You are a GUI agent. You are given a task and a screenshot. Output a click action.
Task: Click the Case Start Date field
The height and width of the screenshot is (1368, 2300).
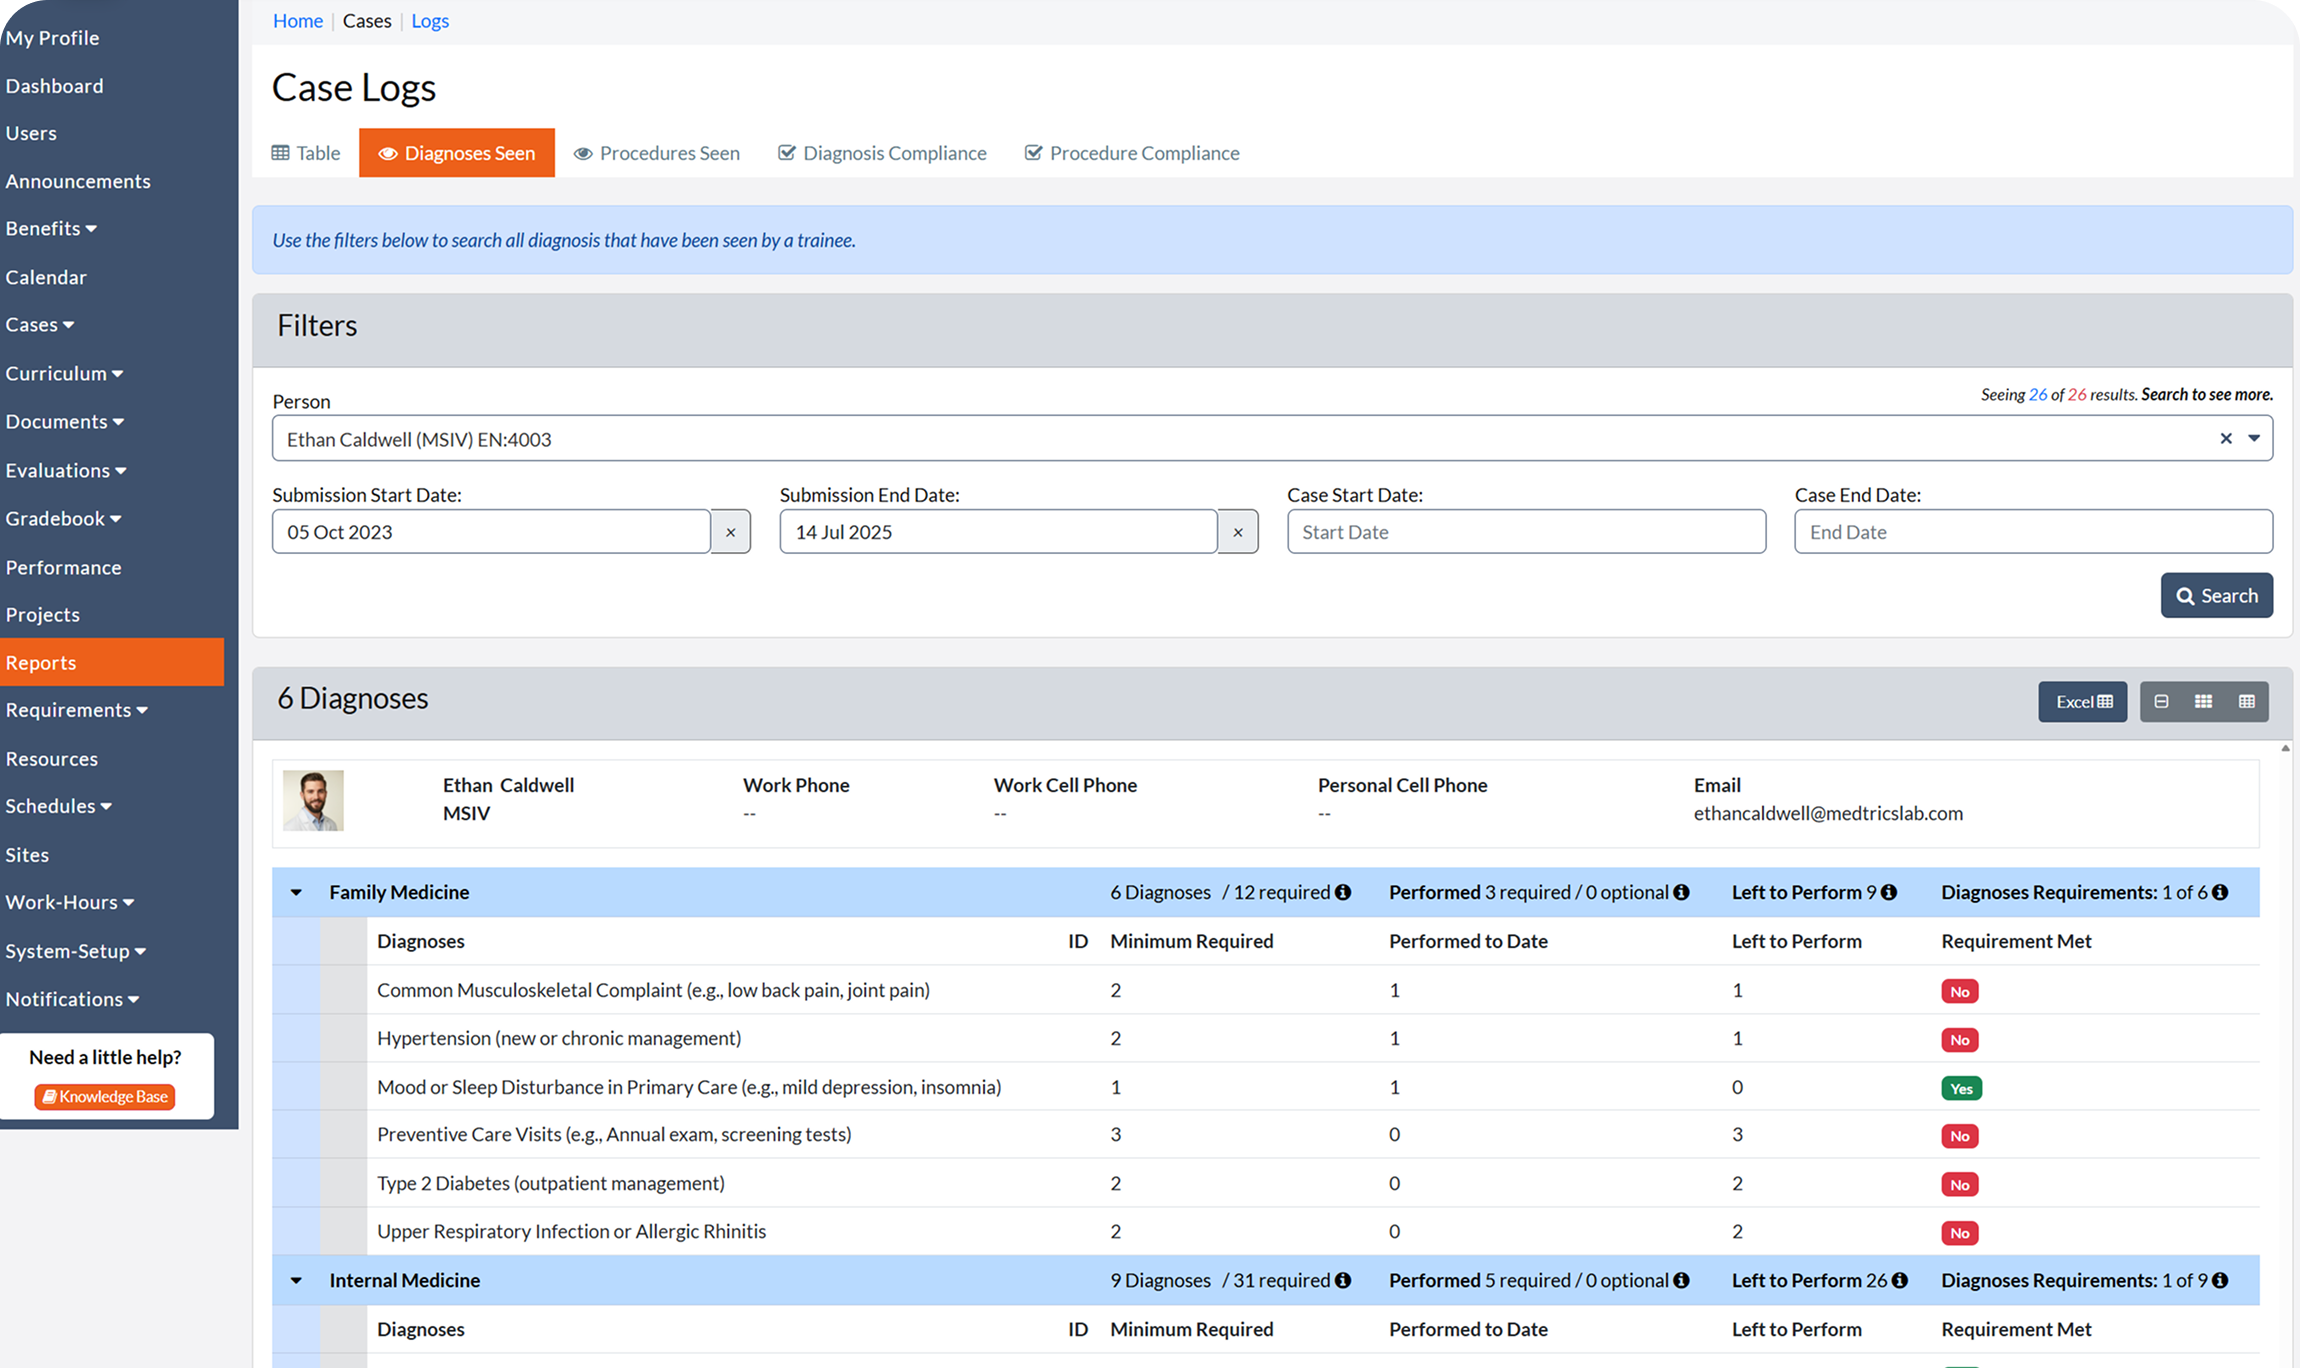pyautogui.click(x=1525, y=532)
